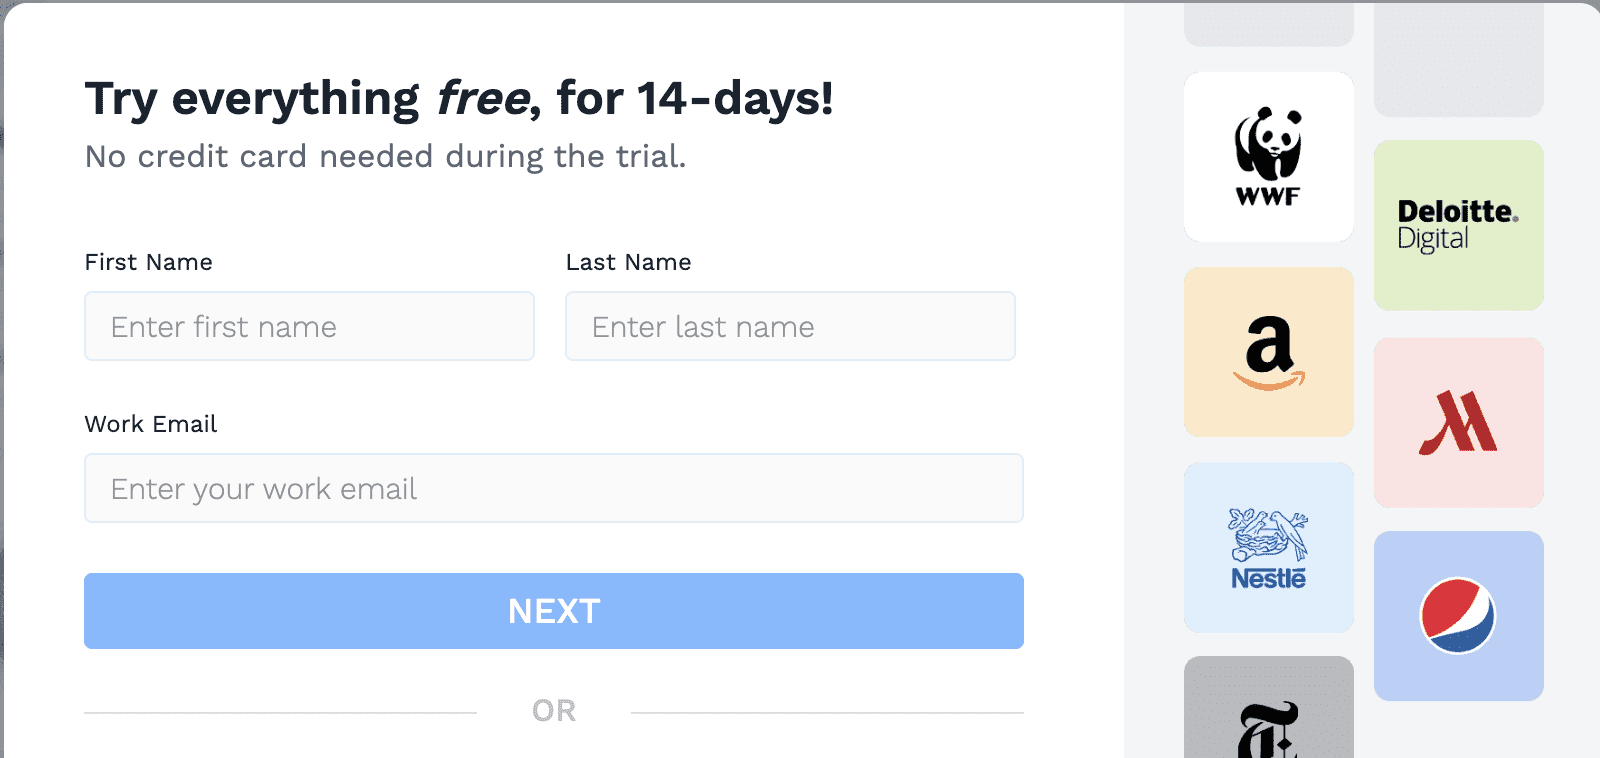Click the First Name field label
Image resolution: width=1600 pixels, height=758 pixels.
149,262
